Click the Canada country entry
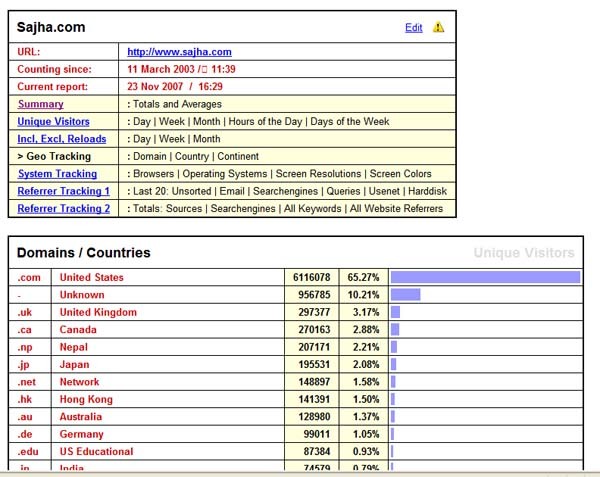This screenshot has width=600, height=477. tap(78, 330)
